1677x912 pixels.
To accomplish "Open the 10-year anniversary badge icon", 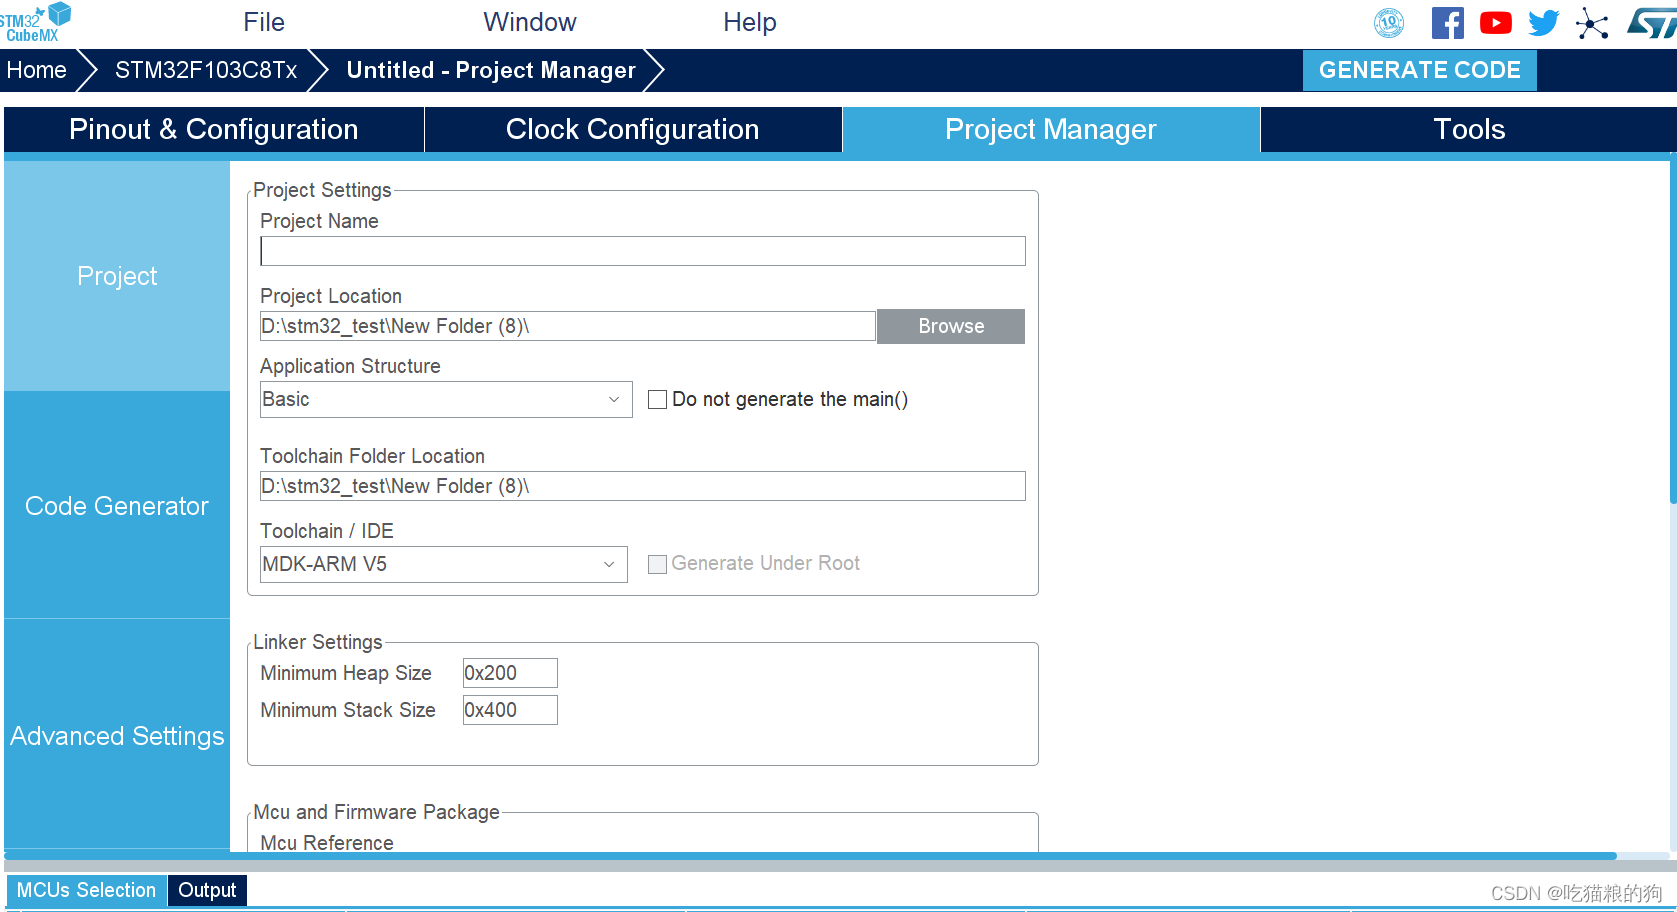I will point(1389,23).
